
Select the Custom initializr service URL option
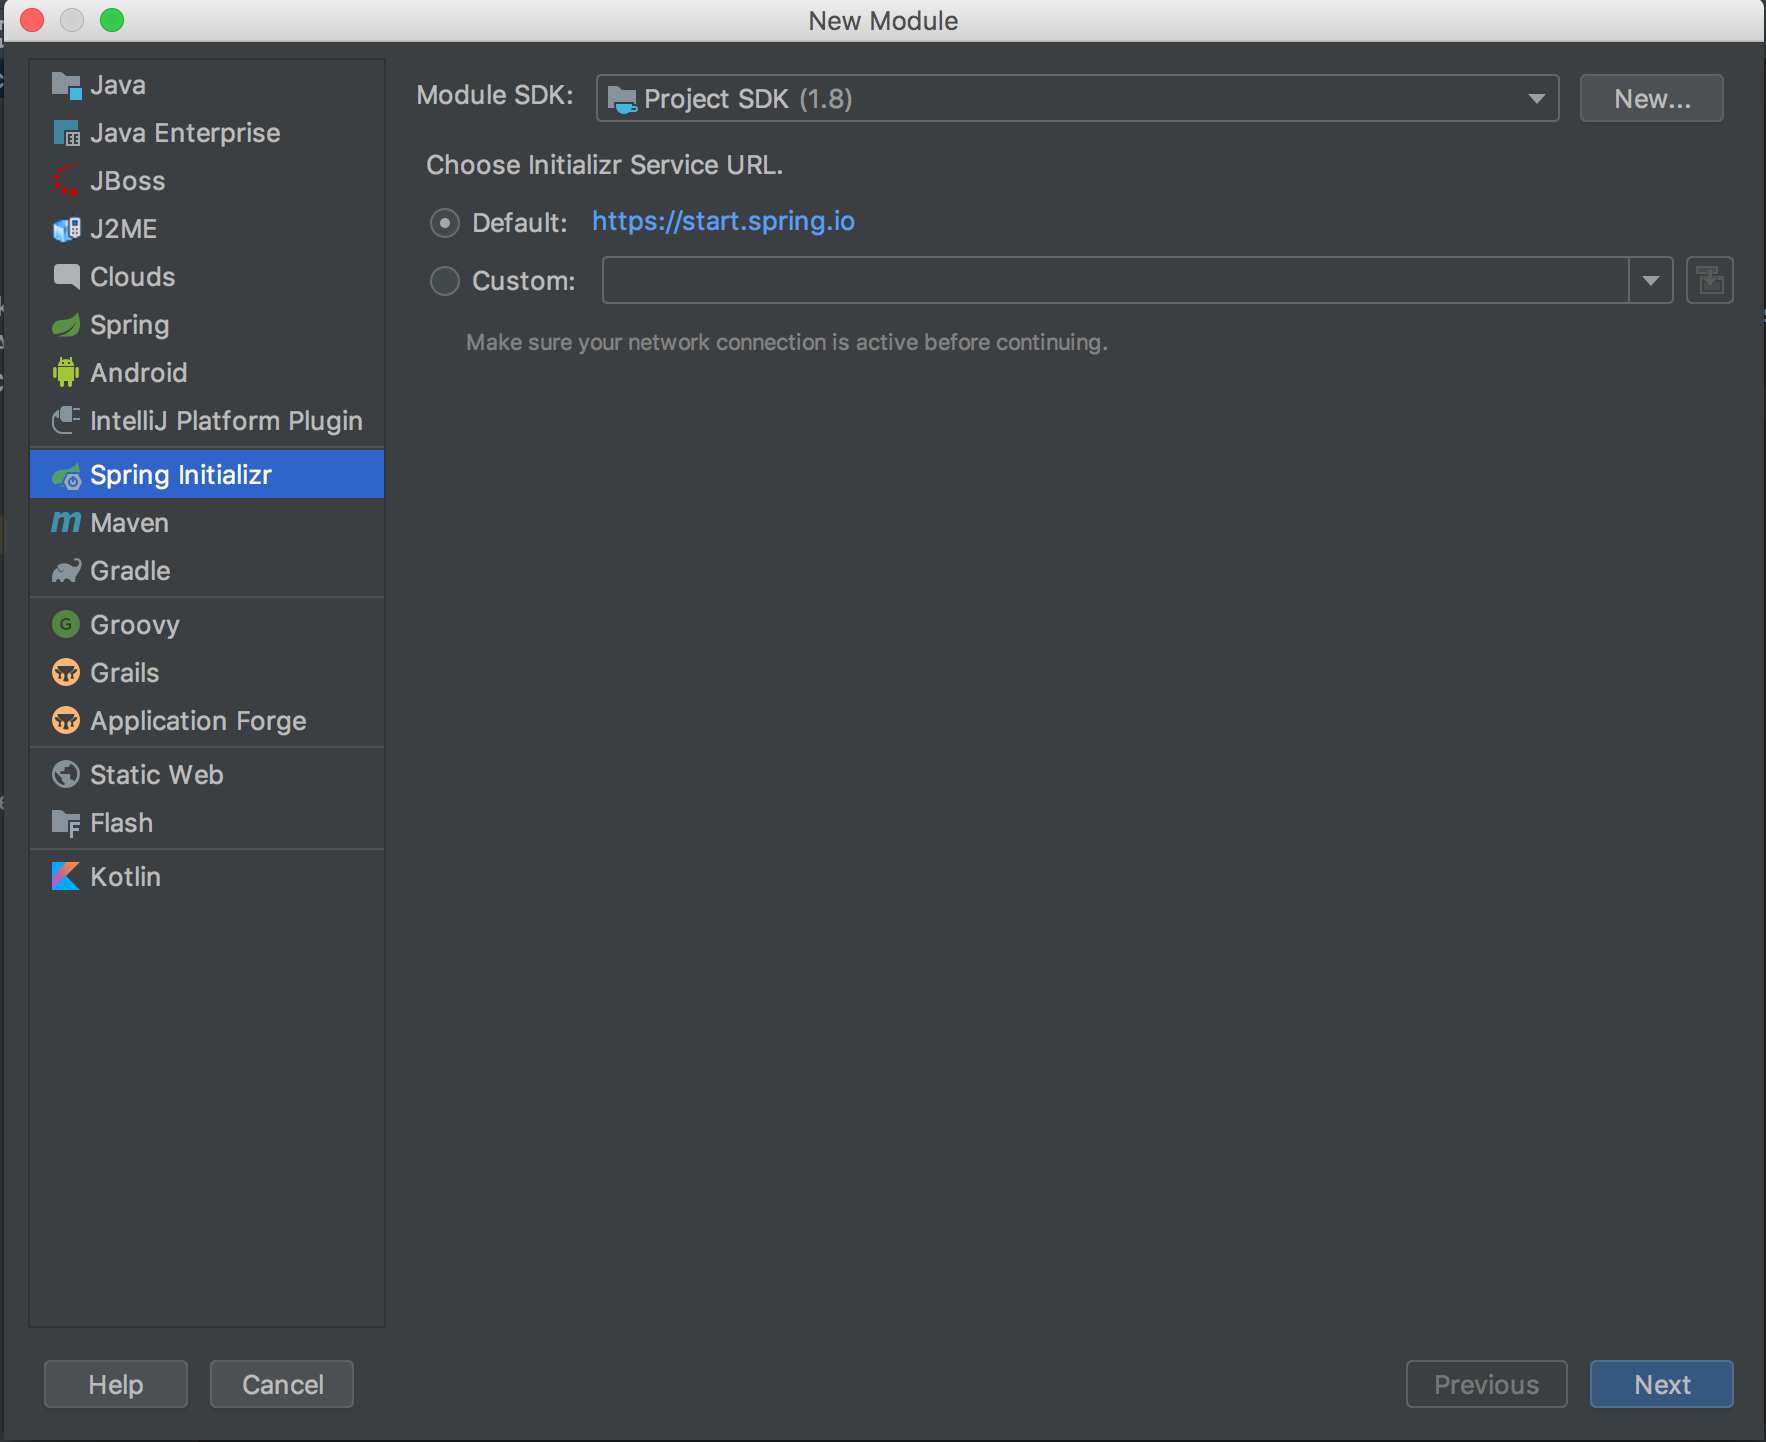pos(444,280)
